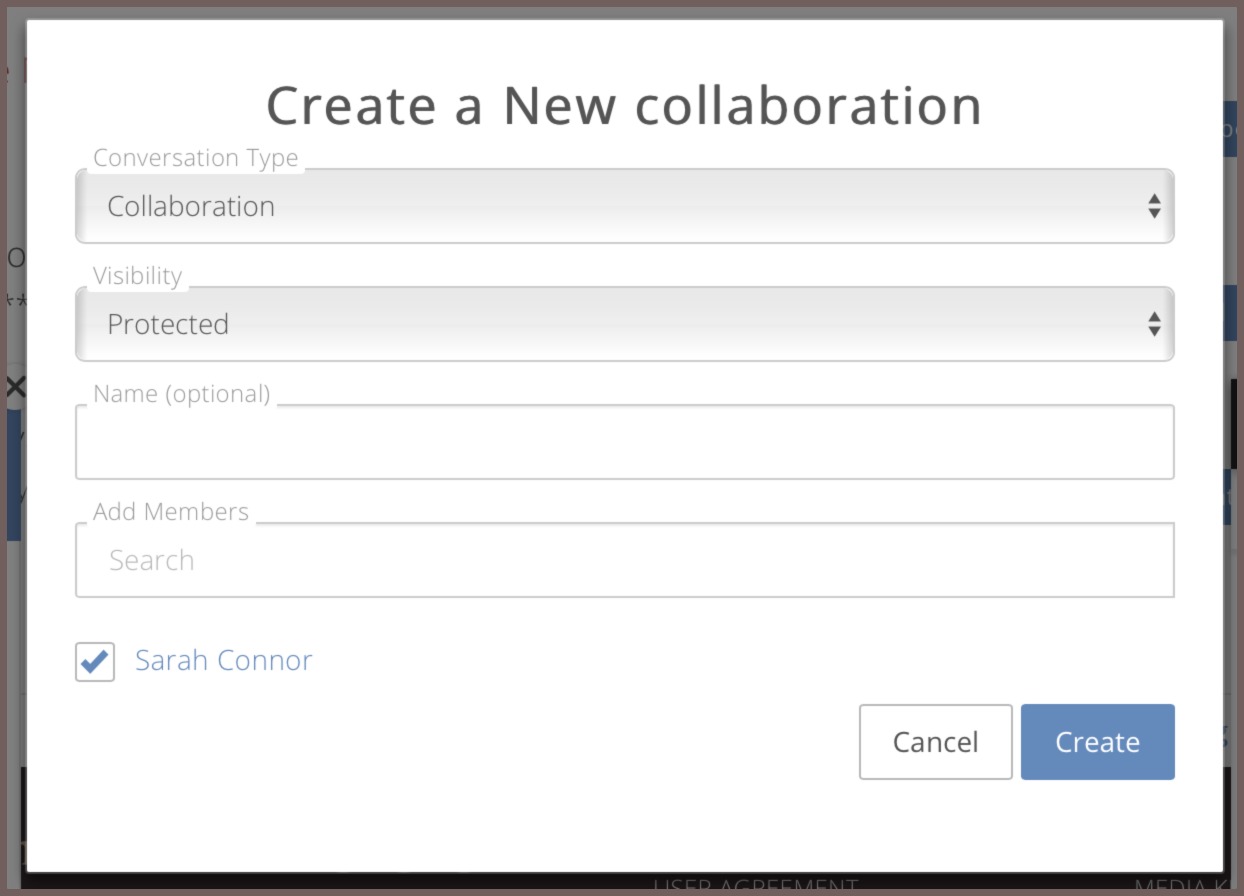Click the Add Members label
1244x896 pixels.
[x=171, y=512]
